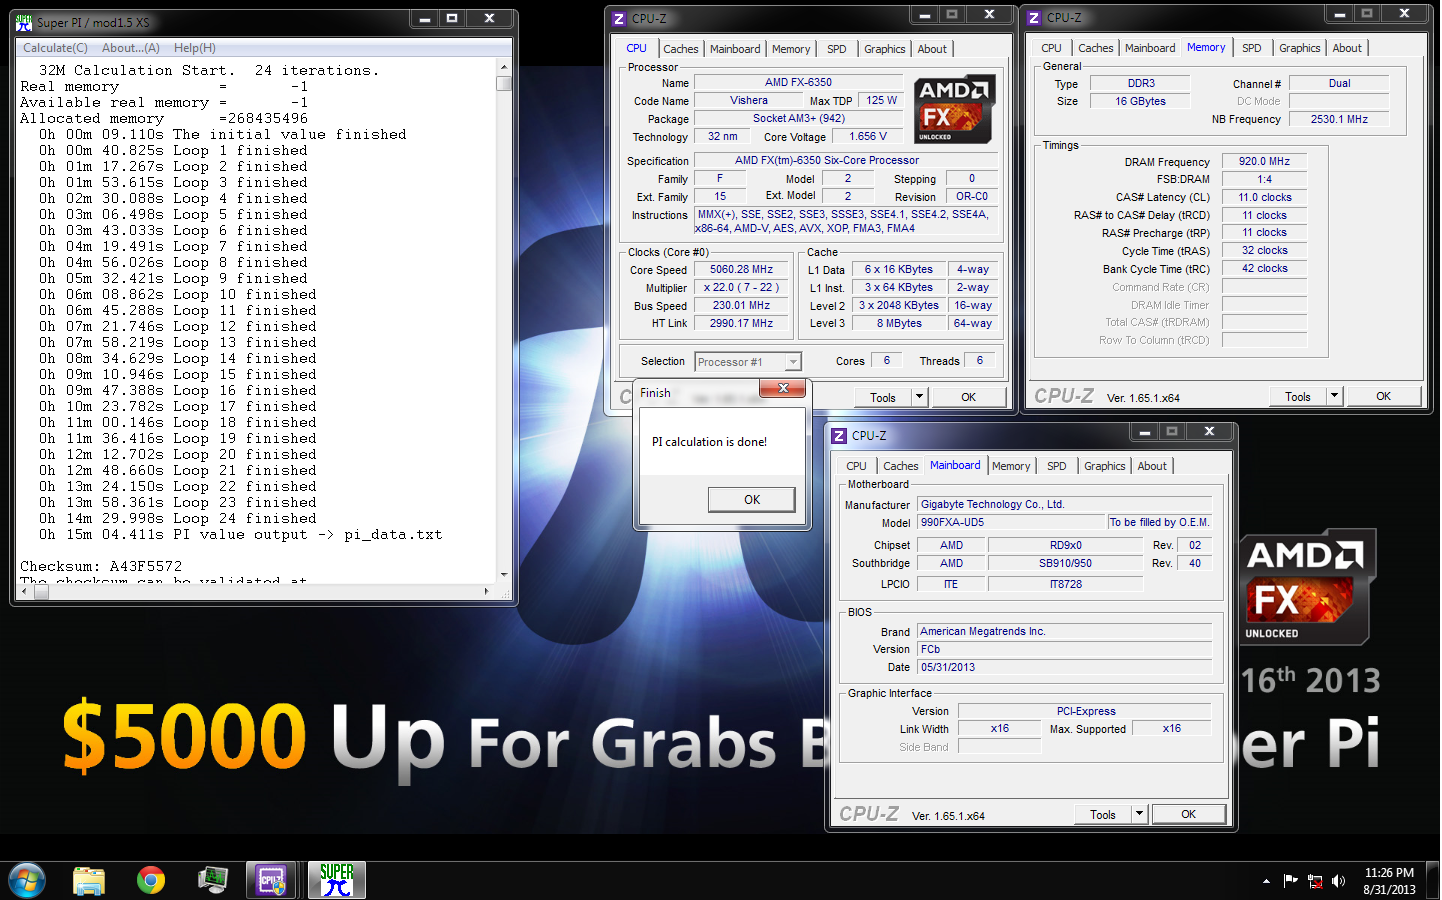Click AMD FX logo in CPU-Z Processor panel

(954, 109)
